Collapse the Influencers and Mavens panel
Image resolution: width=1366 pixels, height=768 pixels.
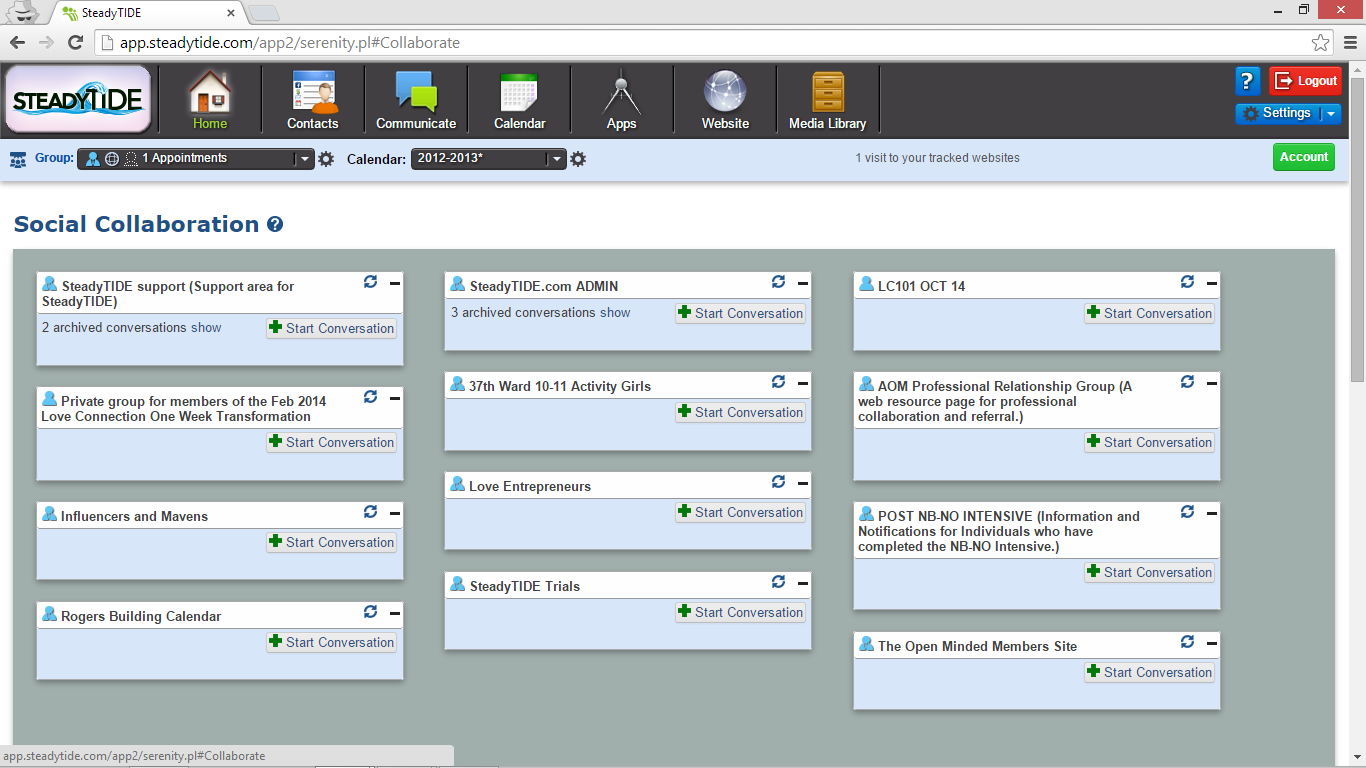pos(394,513)
